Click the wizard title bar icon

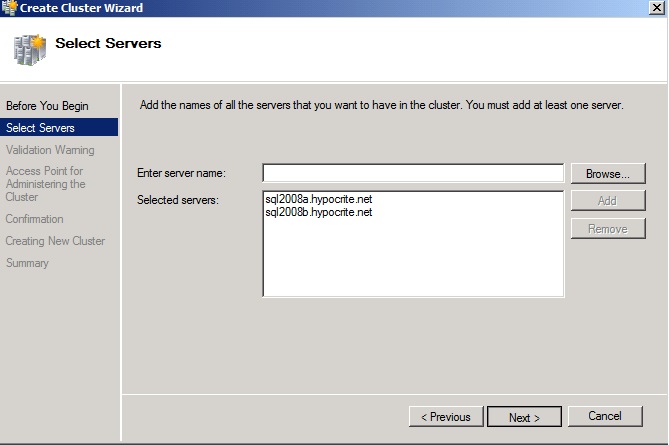pyautogui.click(x=9, y=8)
